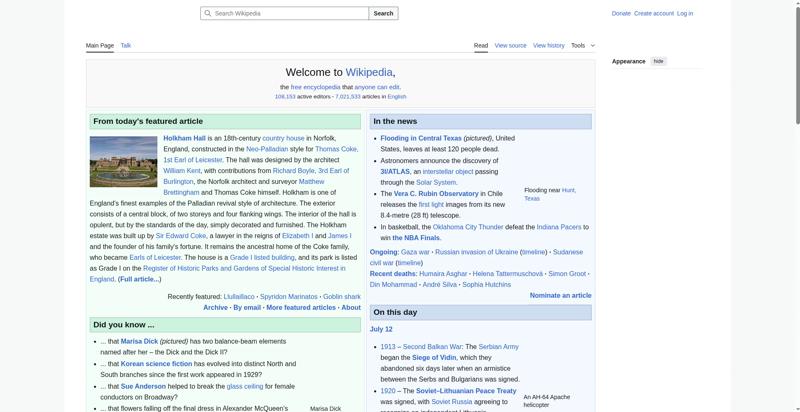The width and height of the screenshot is (800, 412).
Task: Click the By email link
Action: 247,307
